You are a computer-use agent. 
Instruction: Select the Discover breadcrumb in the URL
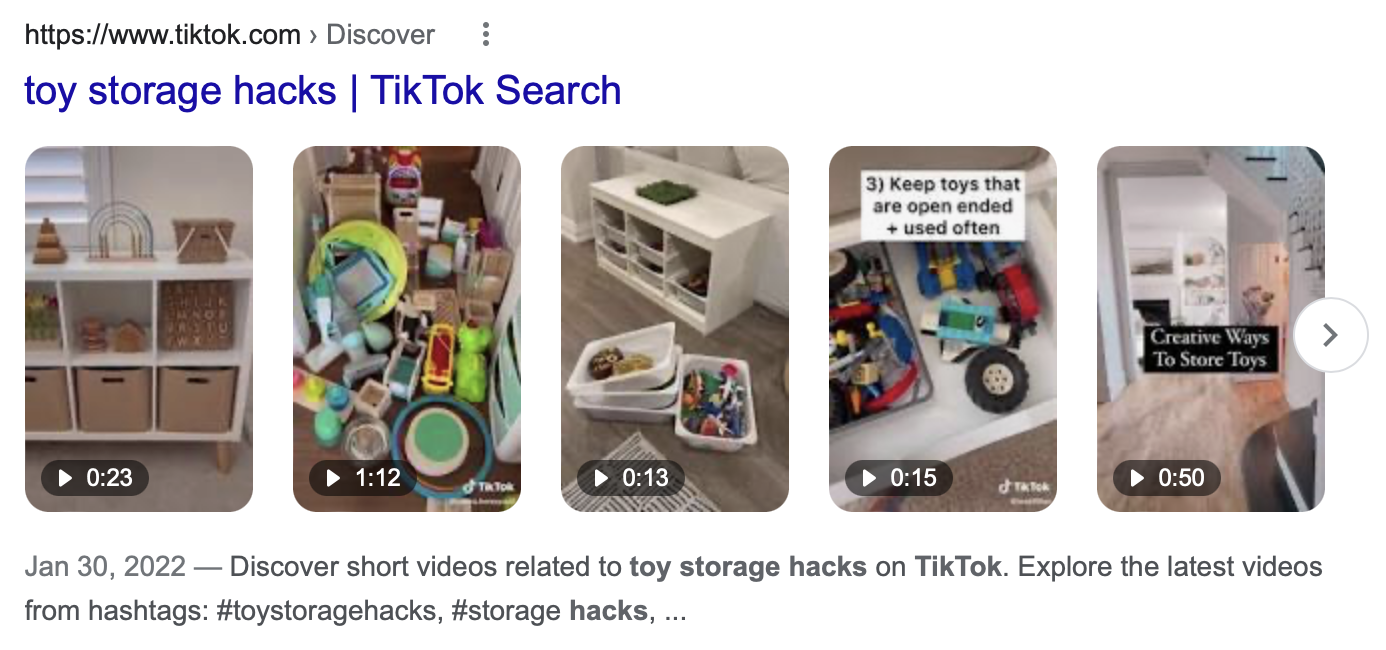[381, 35]
